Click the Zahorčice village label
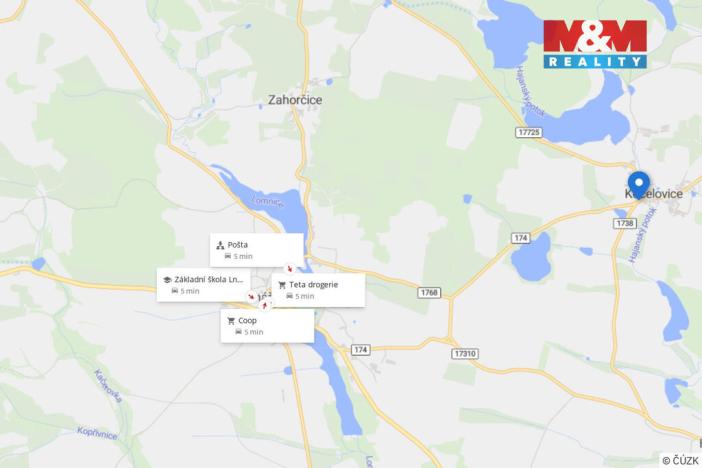 295,100
